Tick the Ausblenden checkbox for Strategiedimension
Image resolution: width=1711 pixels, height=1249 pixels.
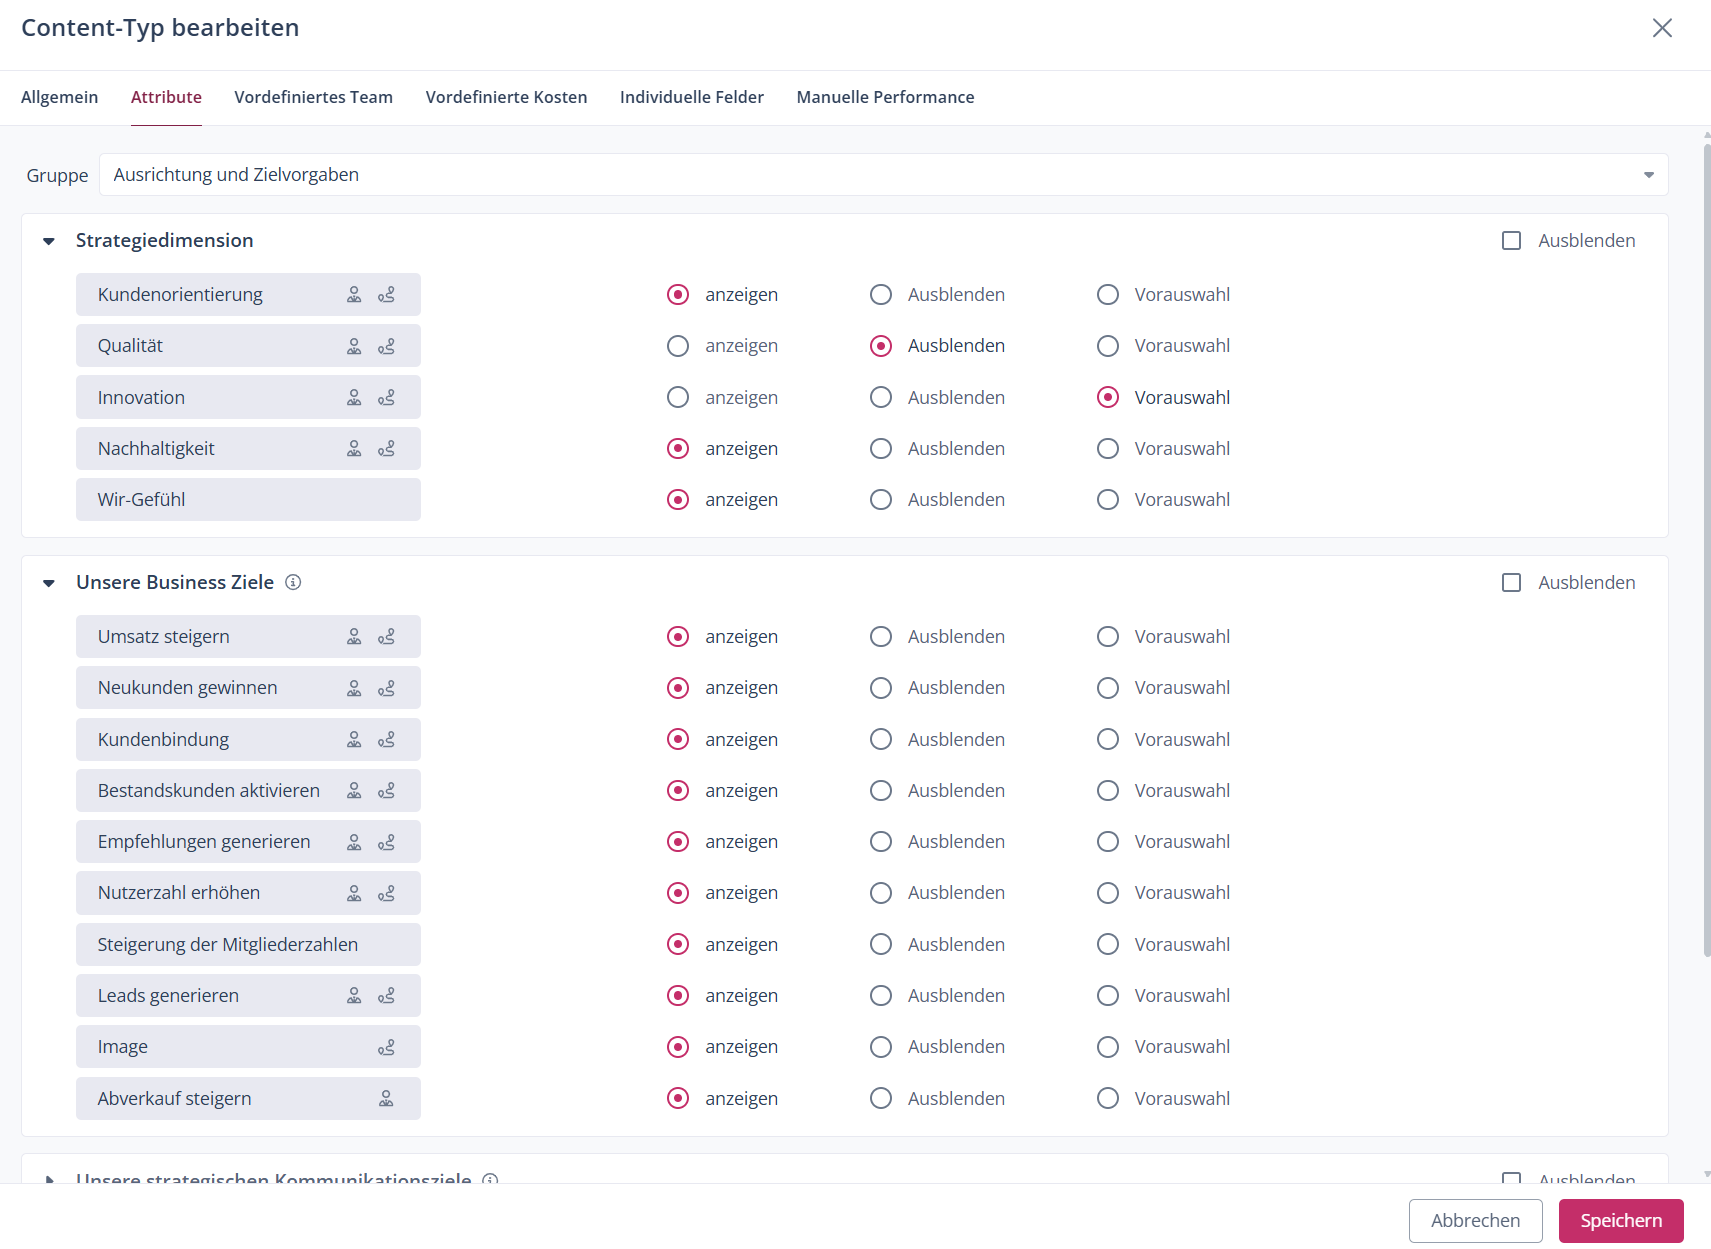tap(1511, 241)
